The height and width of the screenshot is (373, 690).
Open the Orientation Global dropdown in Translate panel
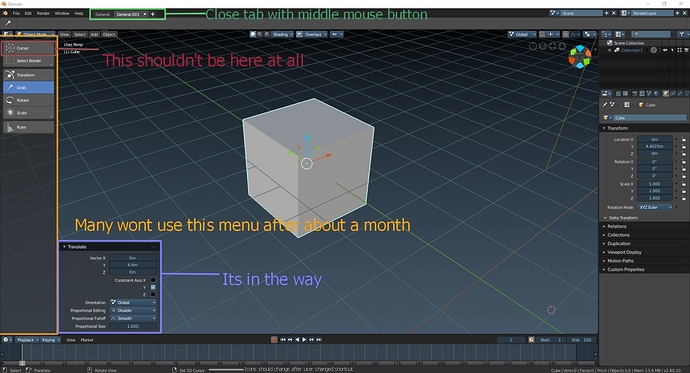click(x=133, y=303)
